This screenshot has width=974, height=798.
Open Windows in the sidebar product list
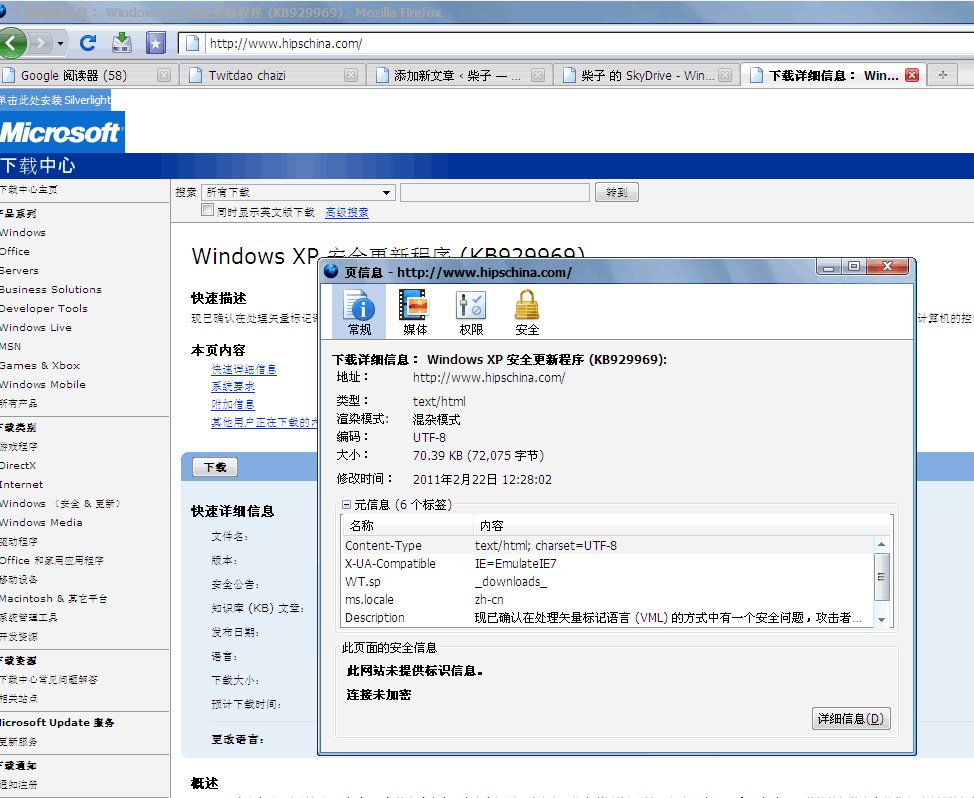pyautogui.click(x=23, y=232)
